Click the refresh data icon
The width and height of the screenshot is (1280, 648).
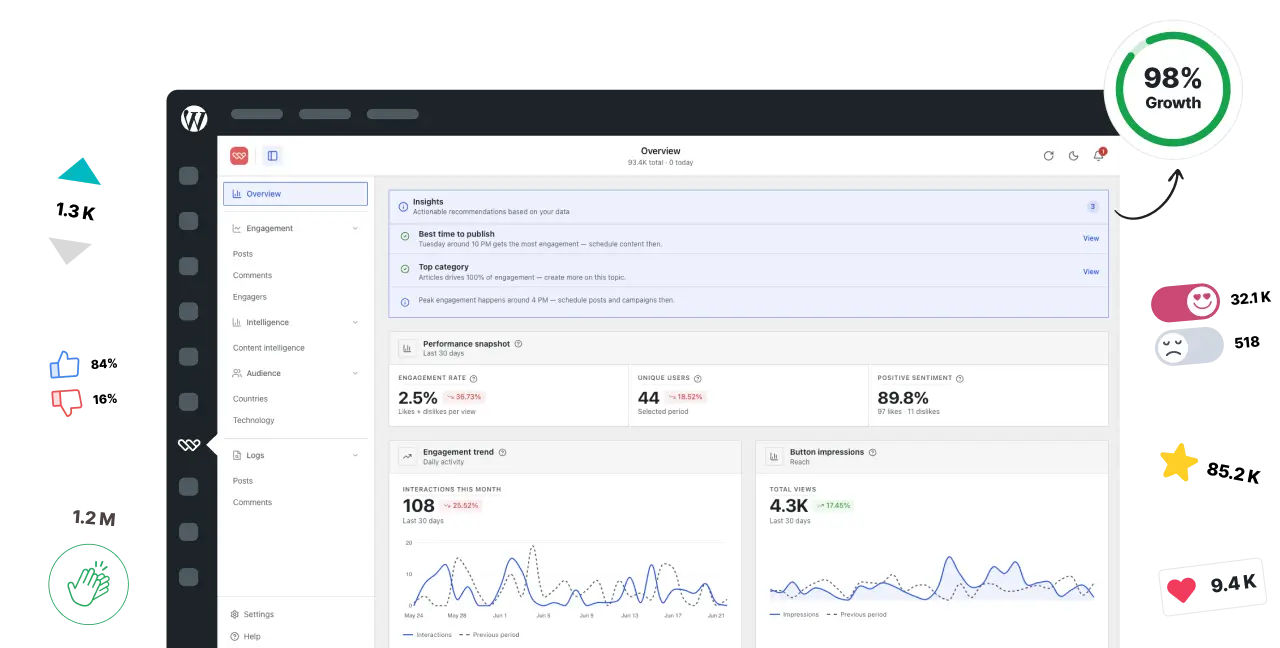click(x=1048, y=156)
